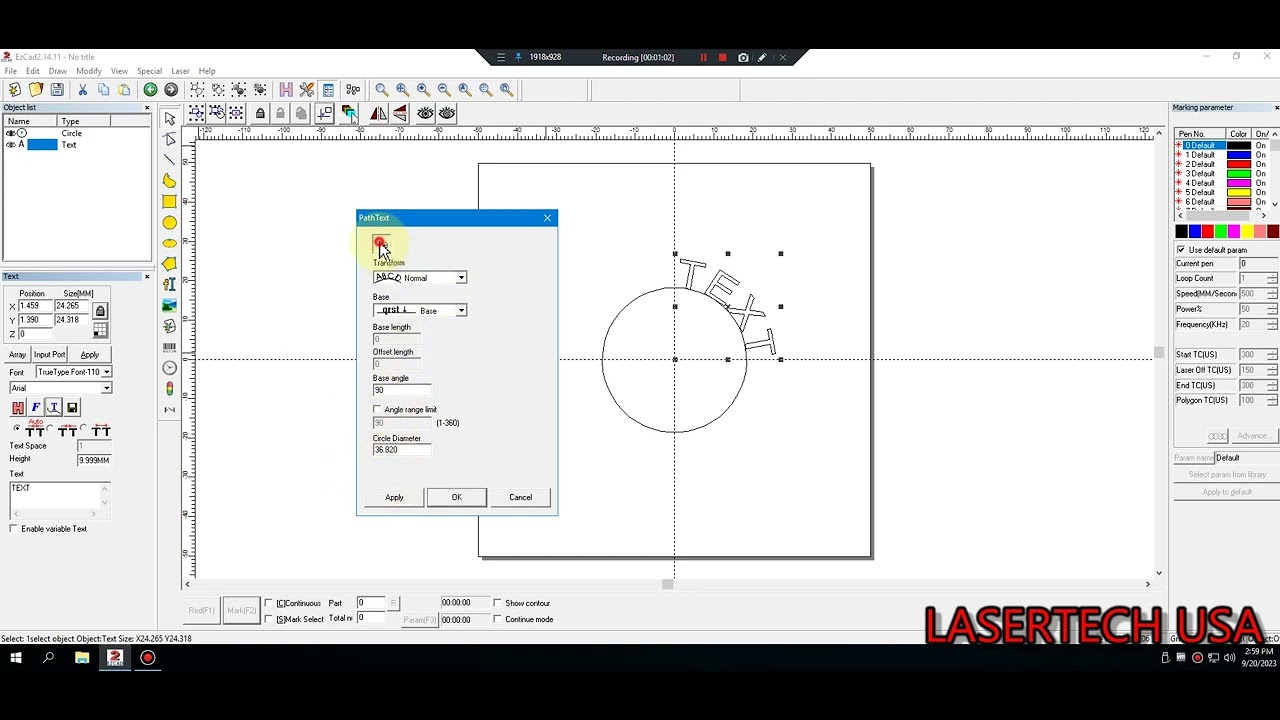
Task: Select the Line draw tool
Action: click(x=169, y=160)
